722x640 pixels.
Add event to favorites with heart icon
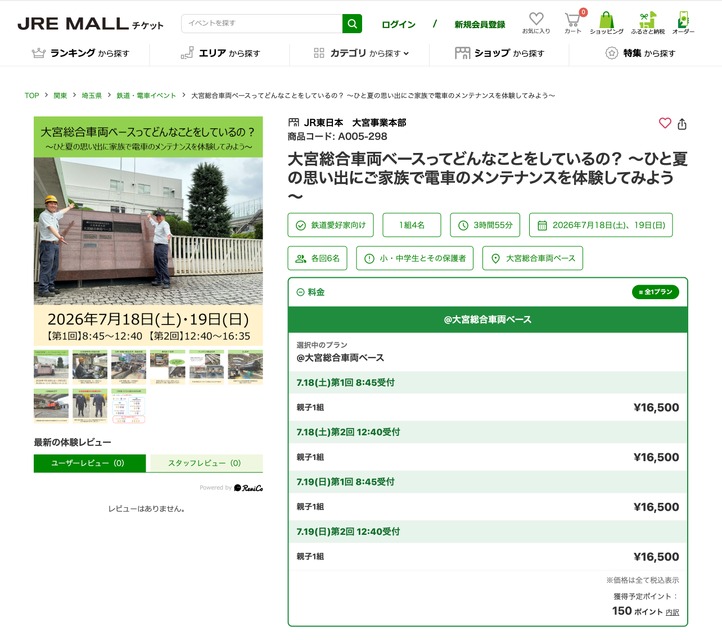pyautogui.click(x=664, y=123)
